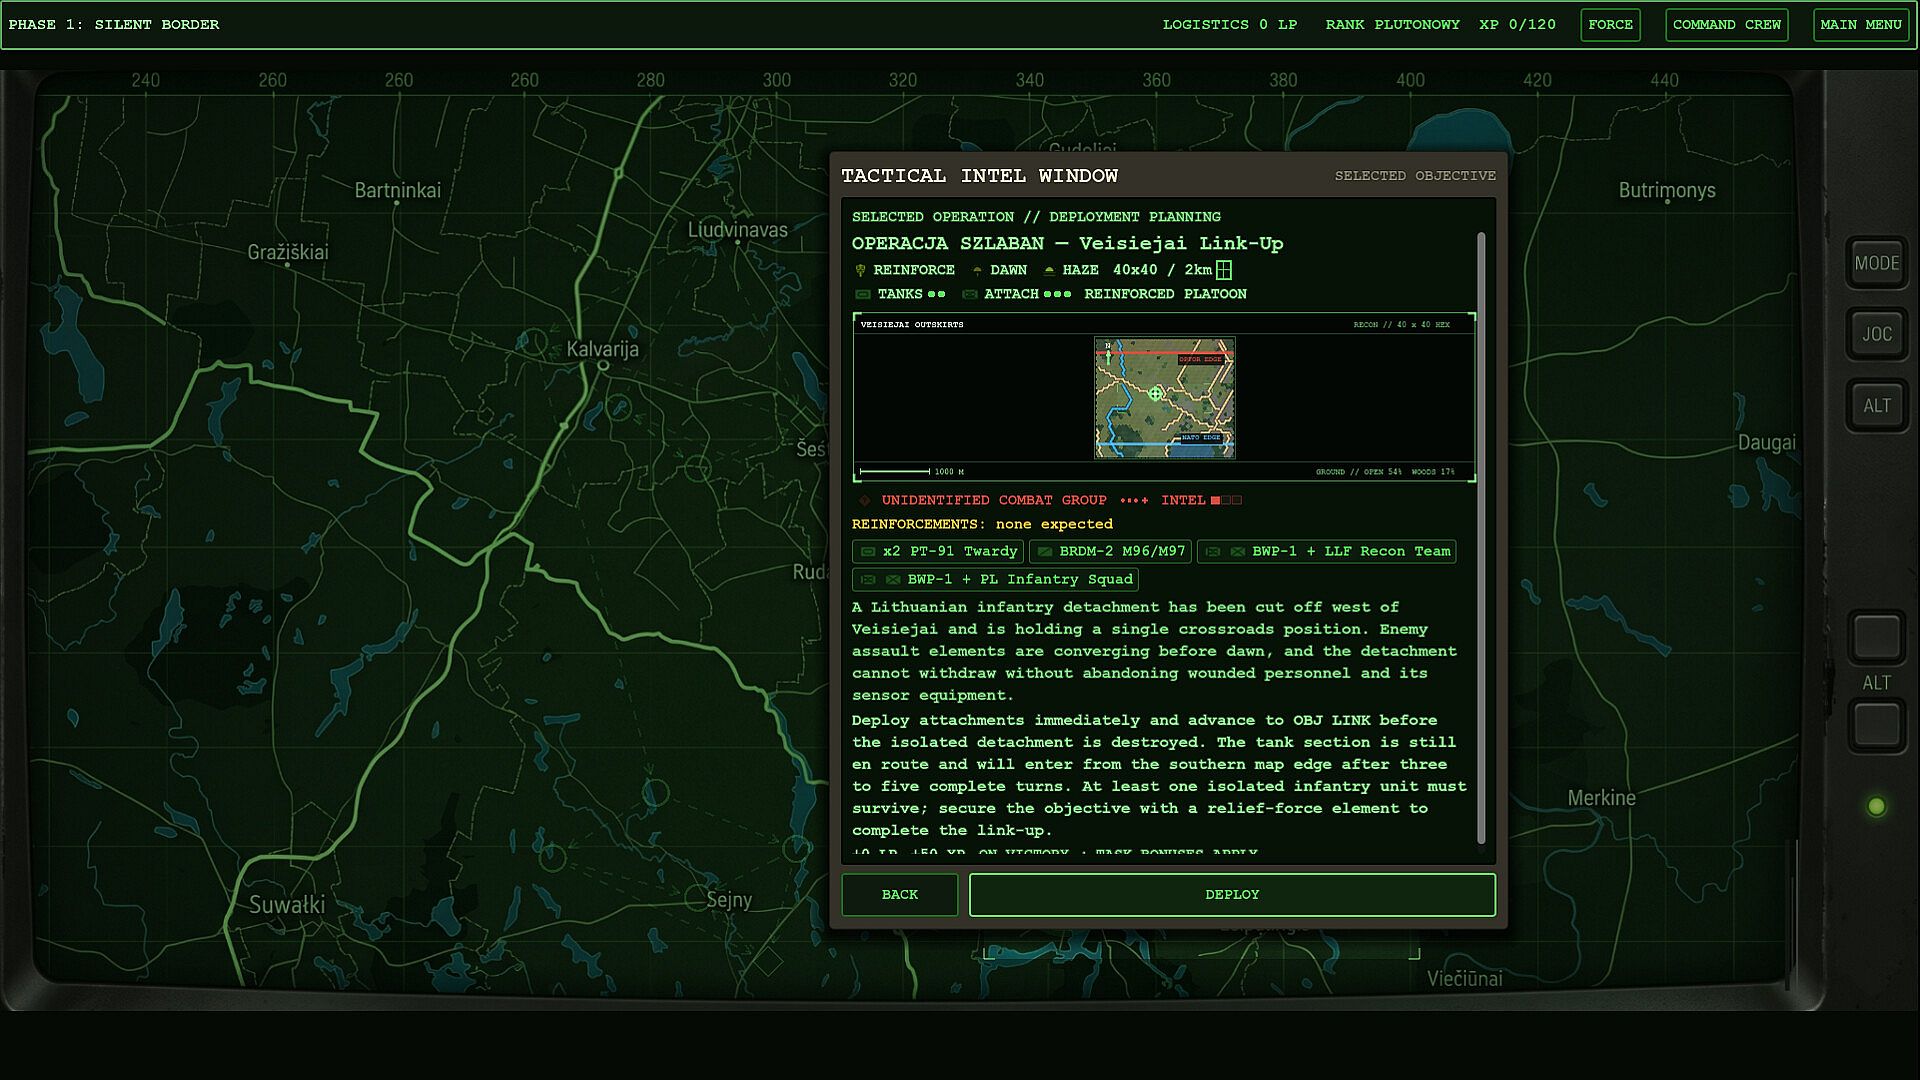Select the BWP-1 + PL Infantry Squad chip
1920x1080 pixels.
995,580
